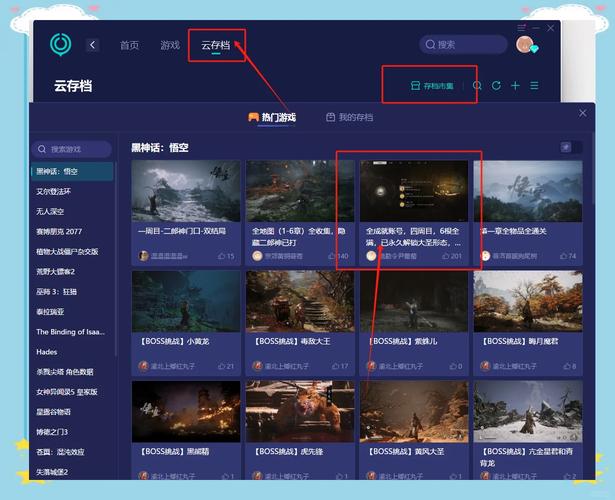The height and width of the screenshot is (500, 615).
Task: Add a new save with plus icon
Action: click(515, 85)
